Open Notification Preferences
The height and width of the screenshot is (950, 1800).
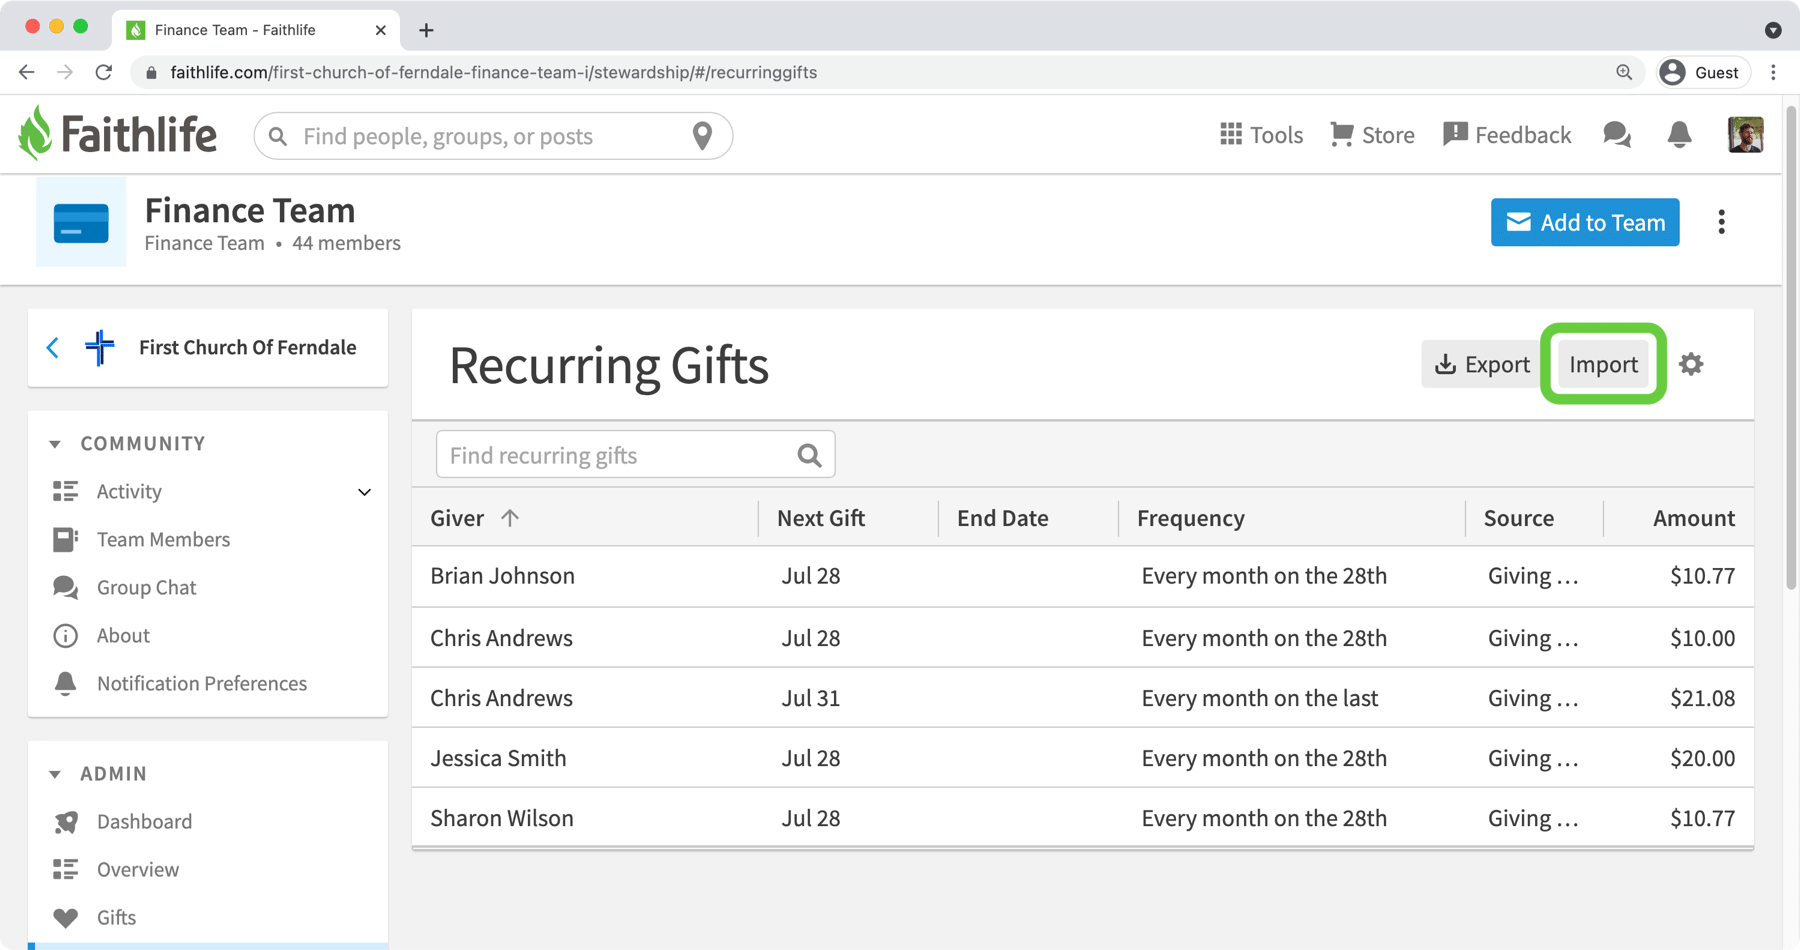[x=202, y=683]
